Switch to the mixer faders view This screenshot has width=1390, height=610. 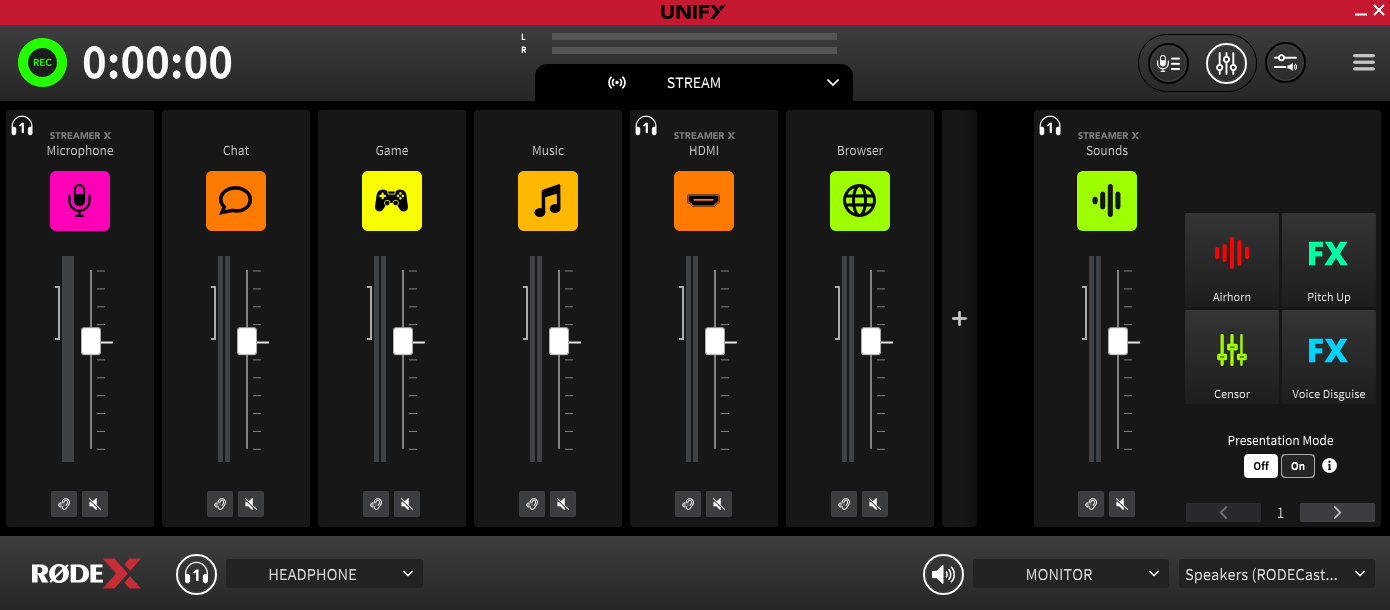pyautogui.click(x=1226, y=63)
